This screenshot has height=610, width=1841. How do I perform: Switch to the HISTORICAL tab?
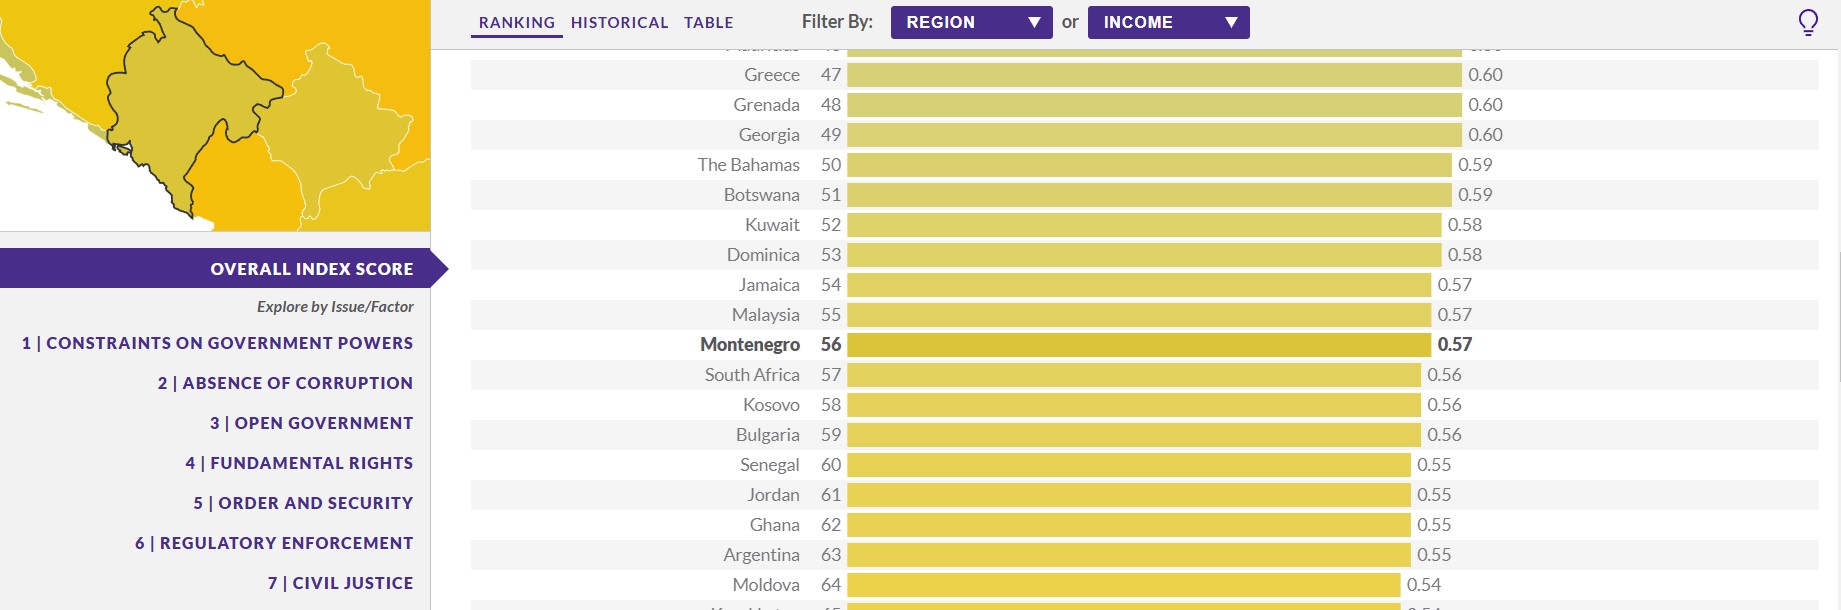[619, 22]
